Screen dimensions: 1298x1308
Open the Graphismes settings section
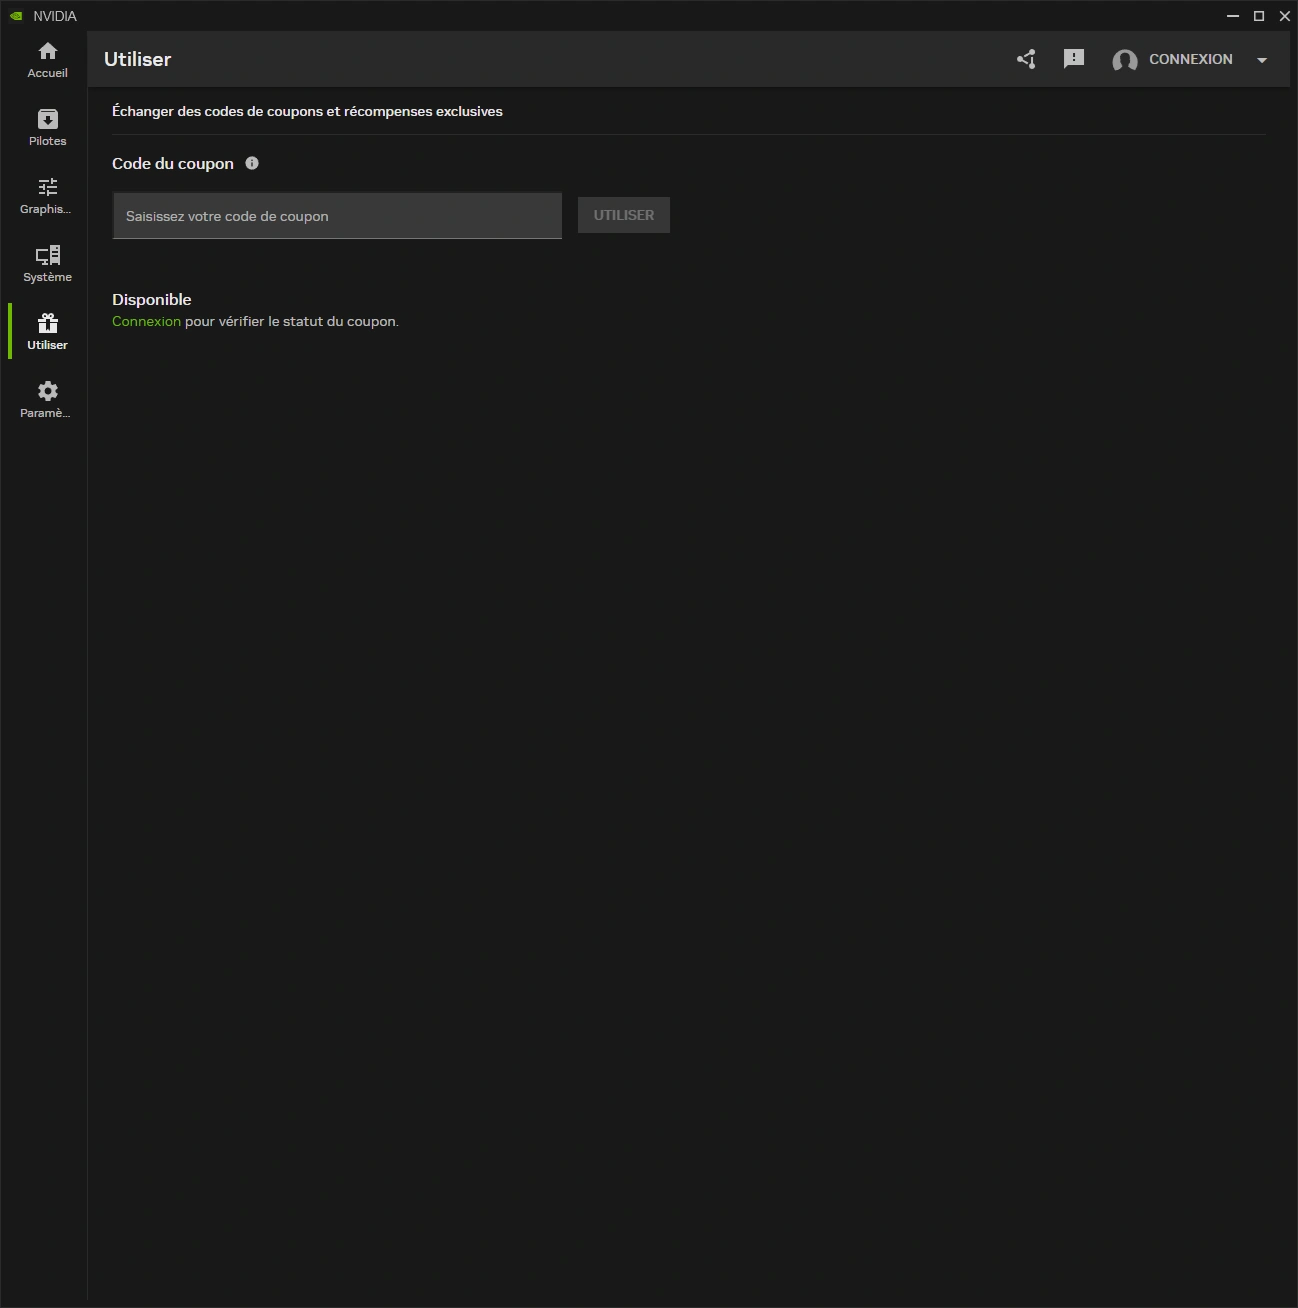(47, 196)
